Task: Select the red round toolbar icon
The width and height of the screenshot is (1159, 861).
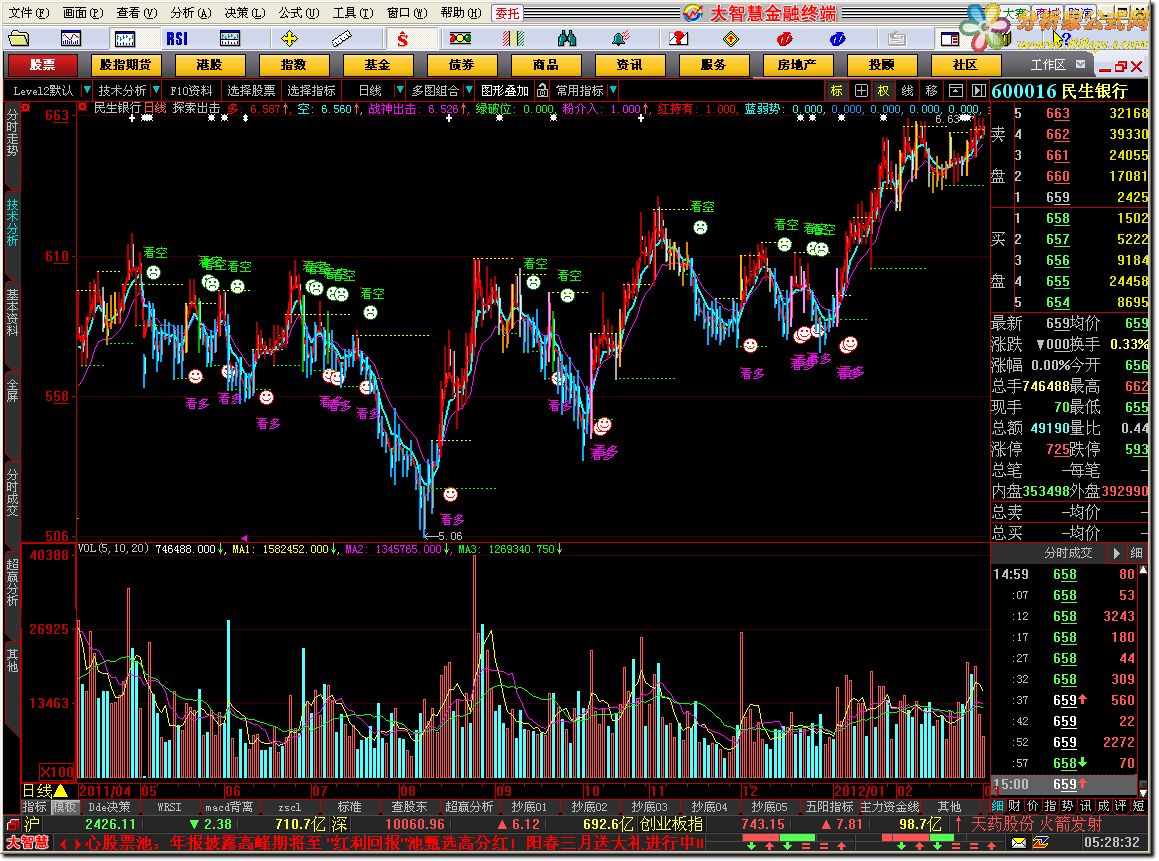Action: click(x=784, y=38)
